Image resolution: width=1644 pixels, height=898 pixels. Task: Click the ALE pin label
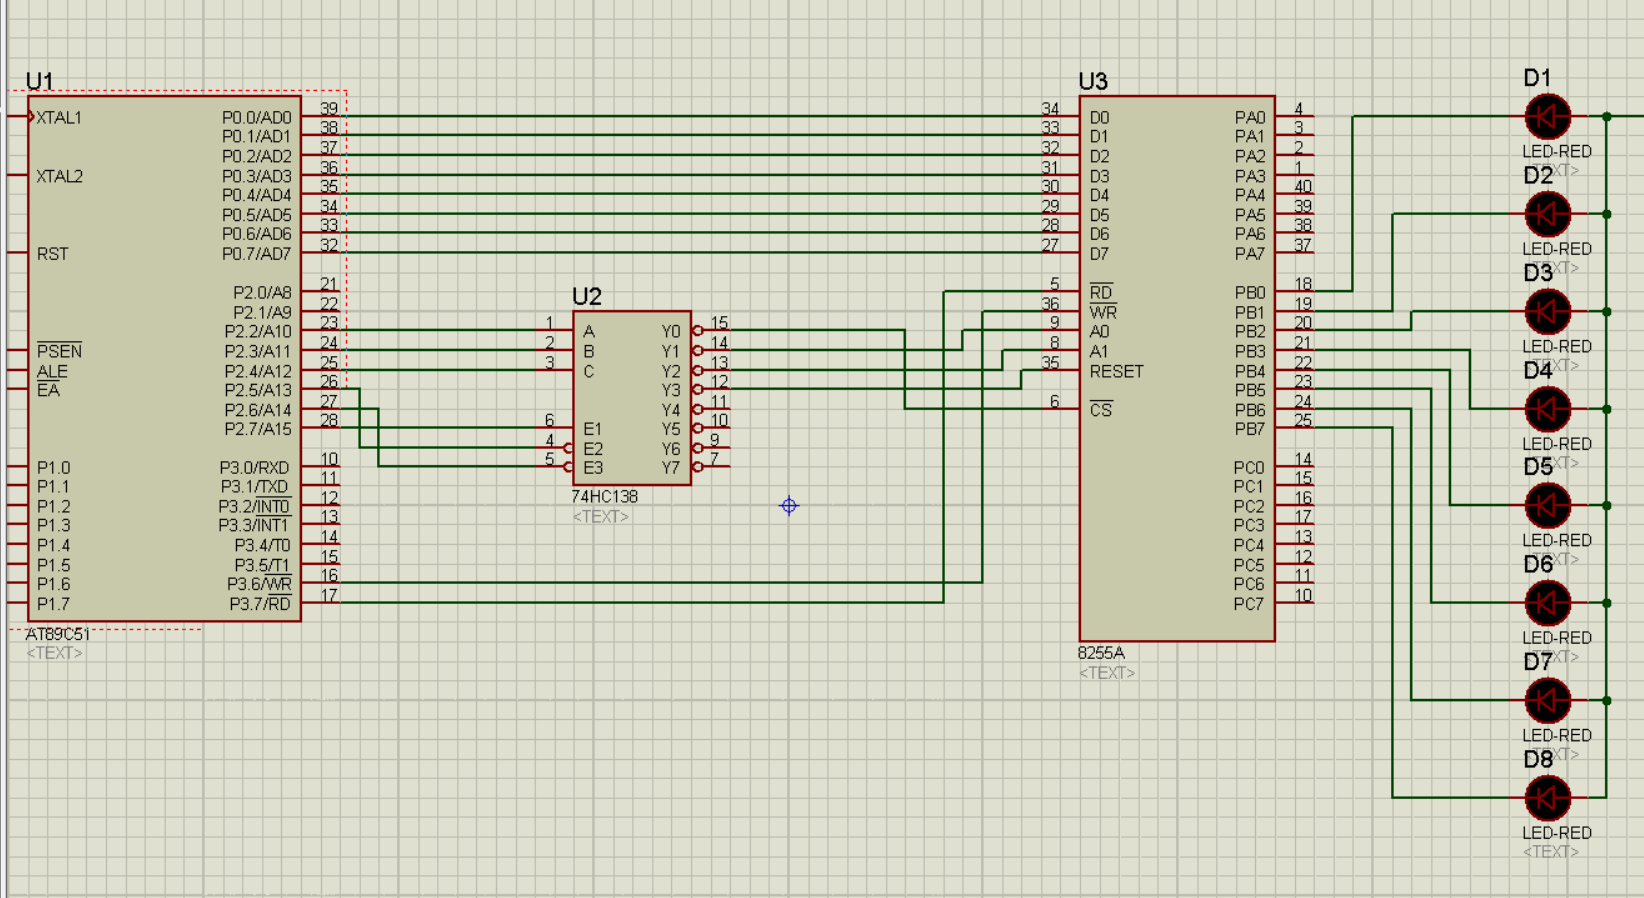coord(52,371)
